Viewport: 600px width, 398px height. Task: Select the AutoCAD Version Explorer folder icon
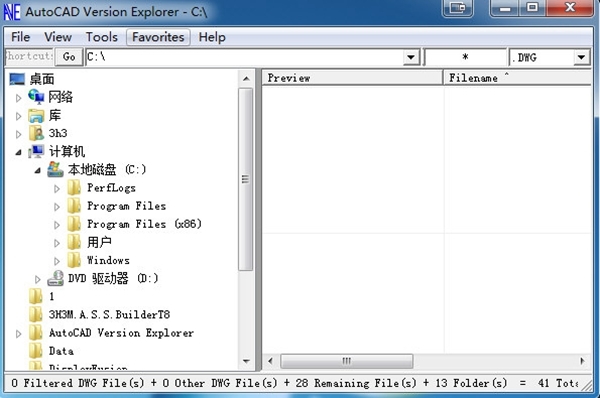tap(36, 333)
